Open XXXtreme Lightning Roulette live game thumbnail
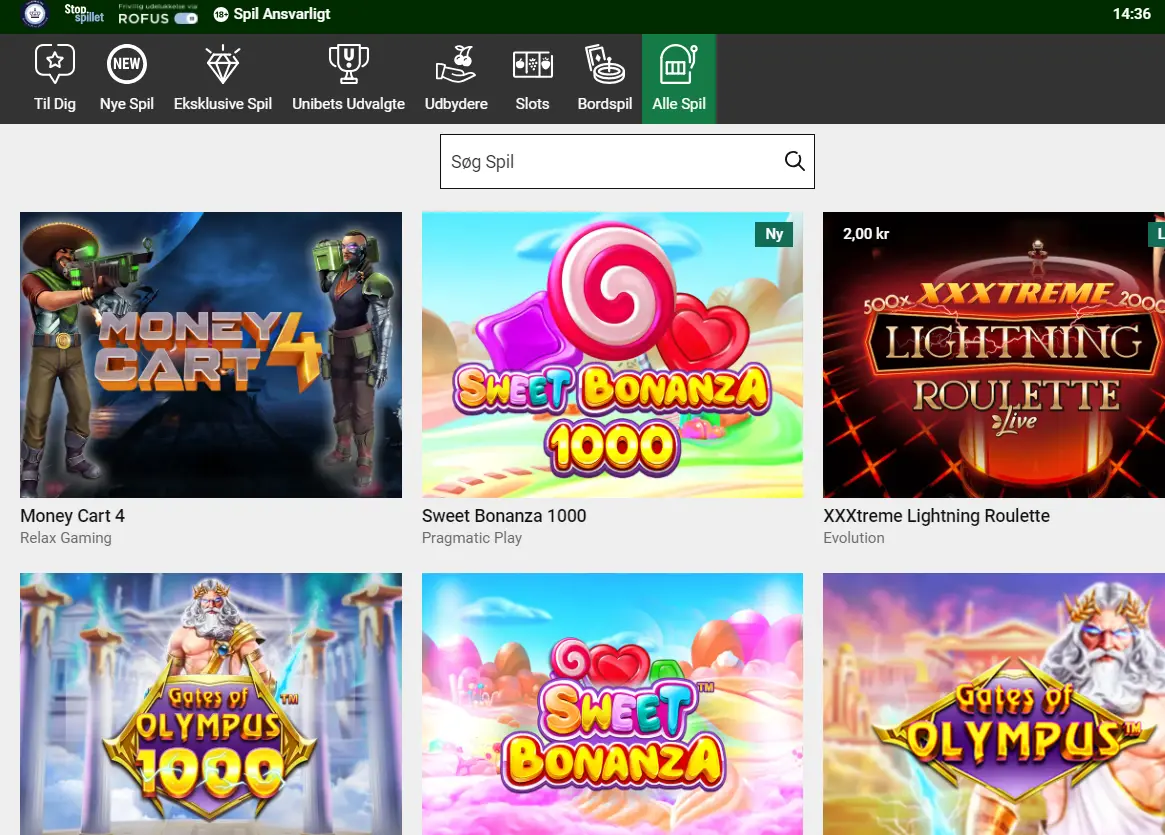This screenshot has width=1165, height=835. coord(993,355)
